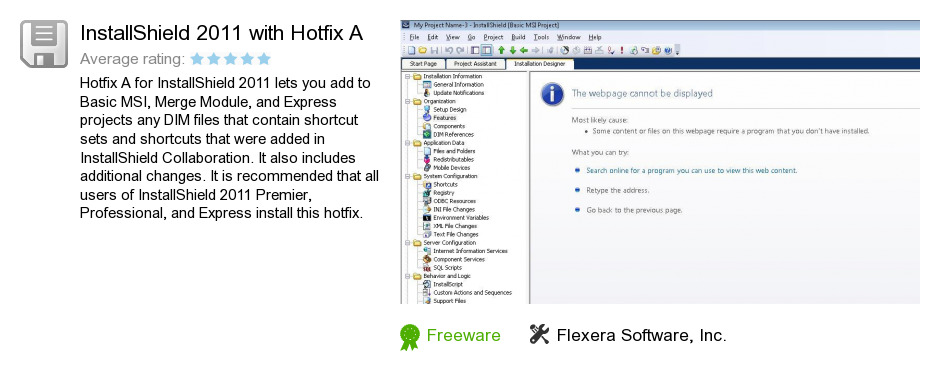Image resolution: width=940 pixels, height=381 pixels.
Task: Click the green down arrow icon
Action: (x=513, y=50)
